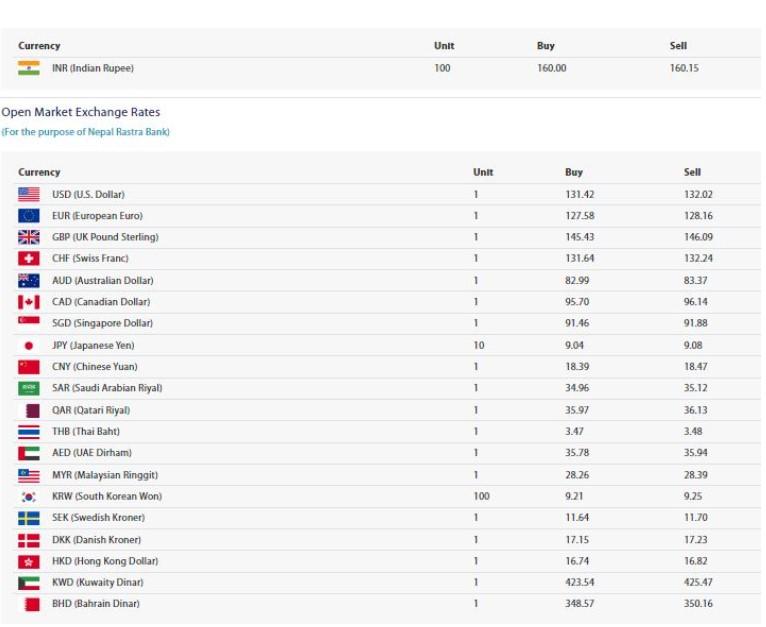Image resolution: width=766 pixels, height=627 pixels.
Task: Click the UK flag next to GBP
Action: [x=29, y=237]
